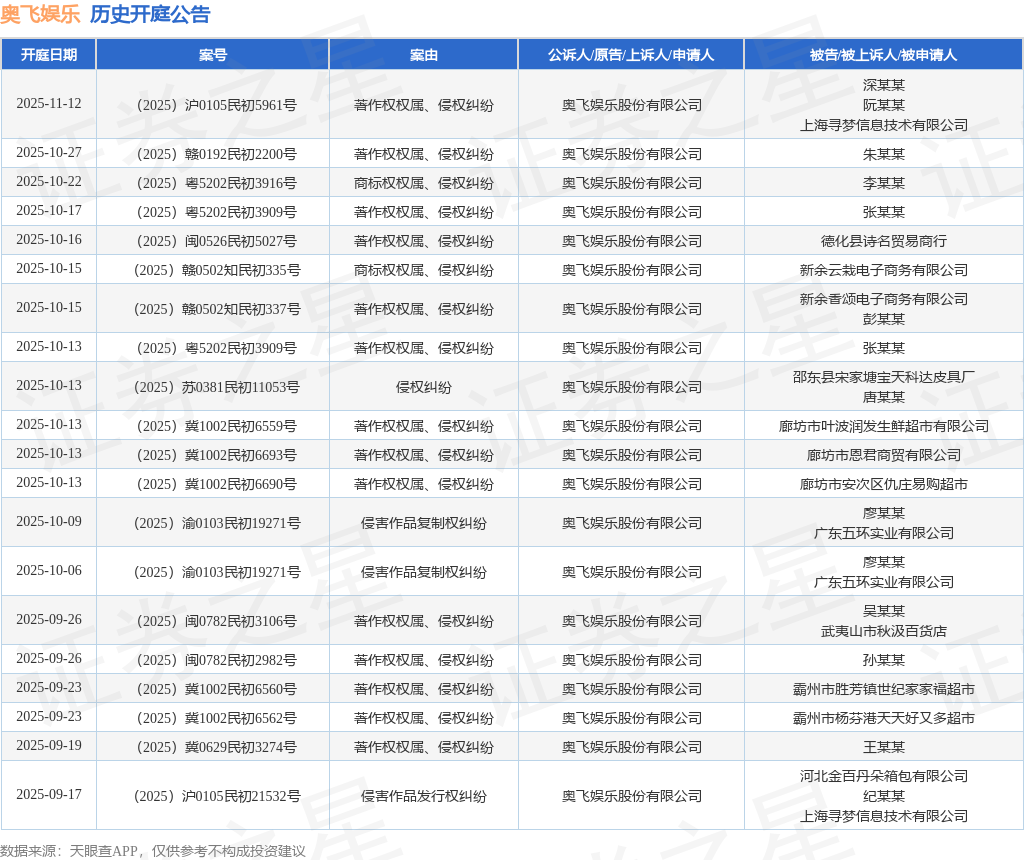Click case number 闽0782民初3106号
The image size is (1024, 860).
point(216,621)
